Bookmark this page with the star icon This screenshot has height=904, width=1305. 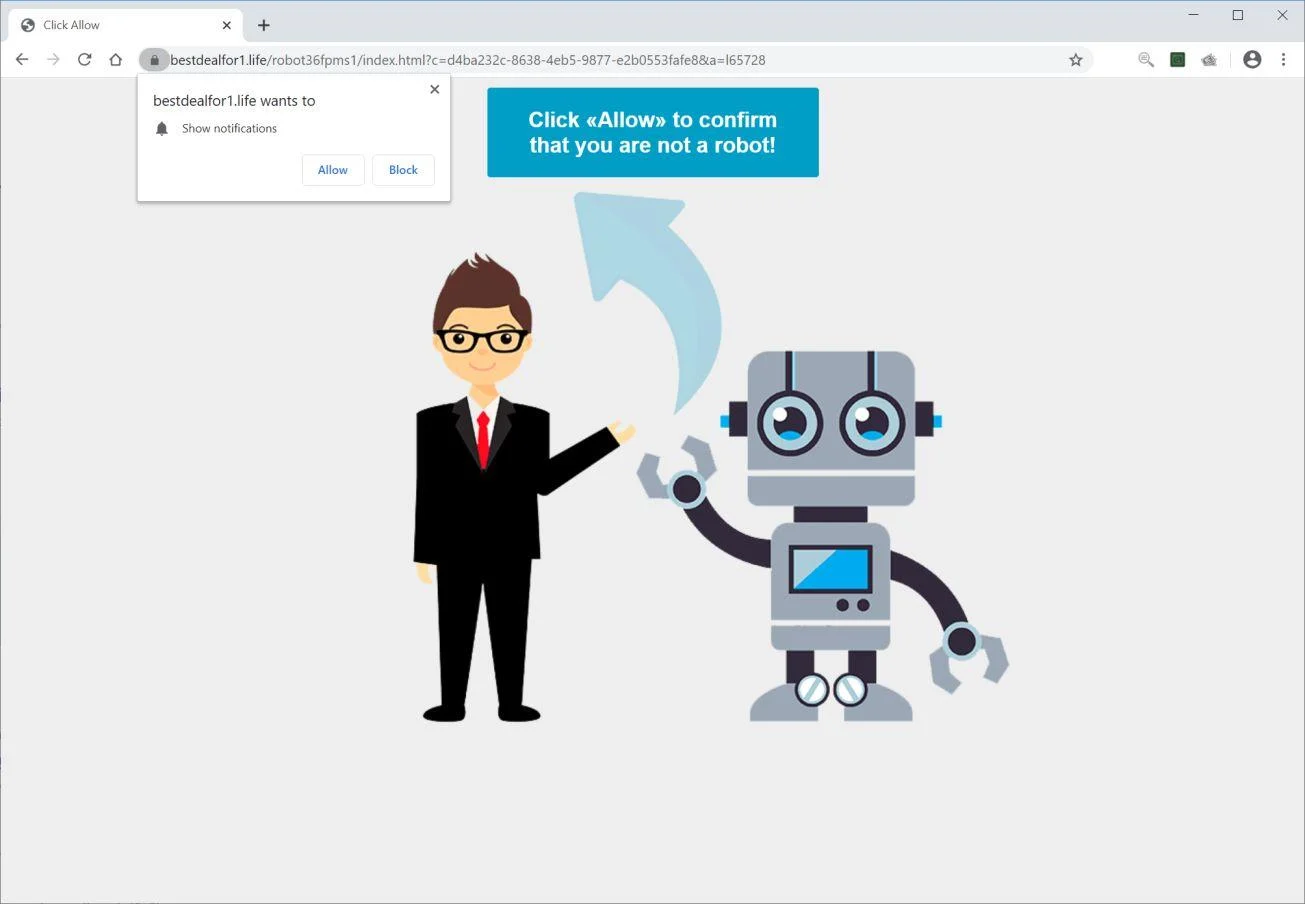(x=1076, y=60)
